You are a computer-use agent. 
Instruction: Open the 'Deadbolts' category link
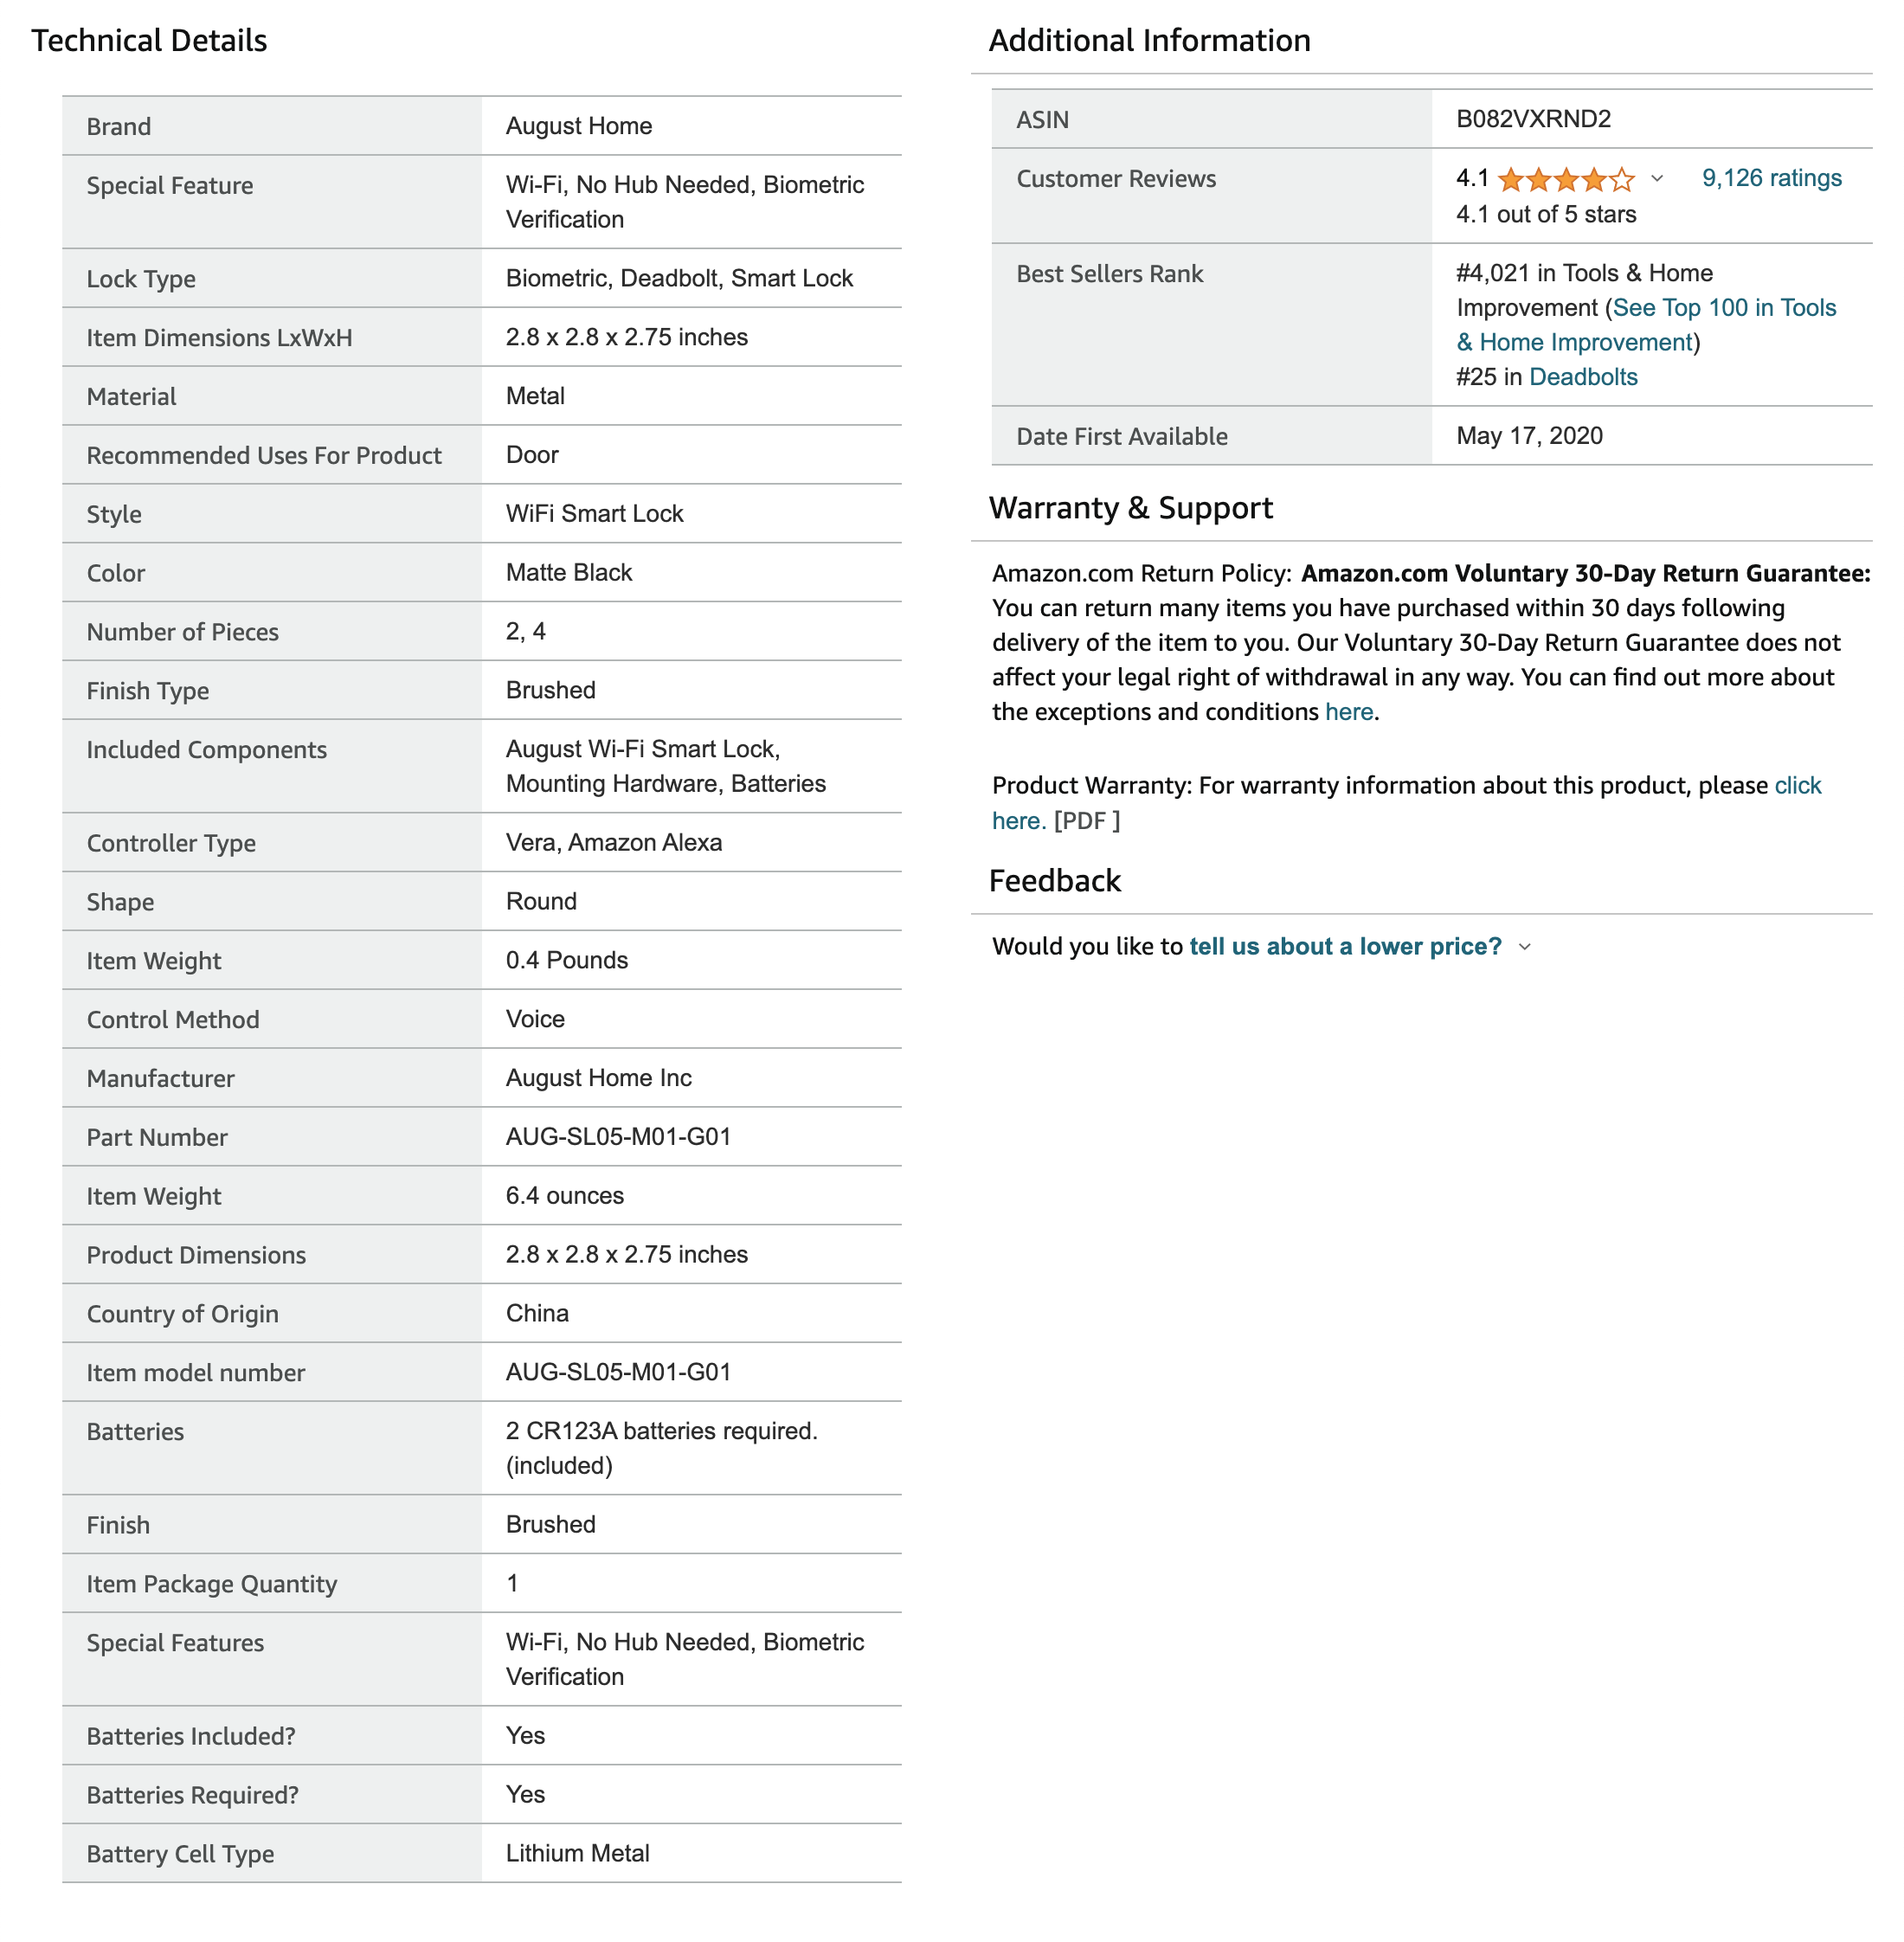click(x=1585, y=377)
